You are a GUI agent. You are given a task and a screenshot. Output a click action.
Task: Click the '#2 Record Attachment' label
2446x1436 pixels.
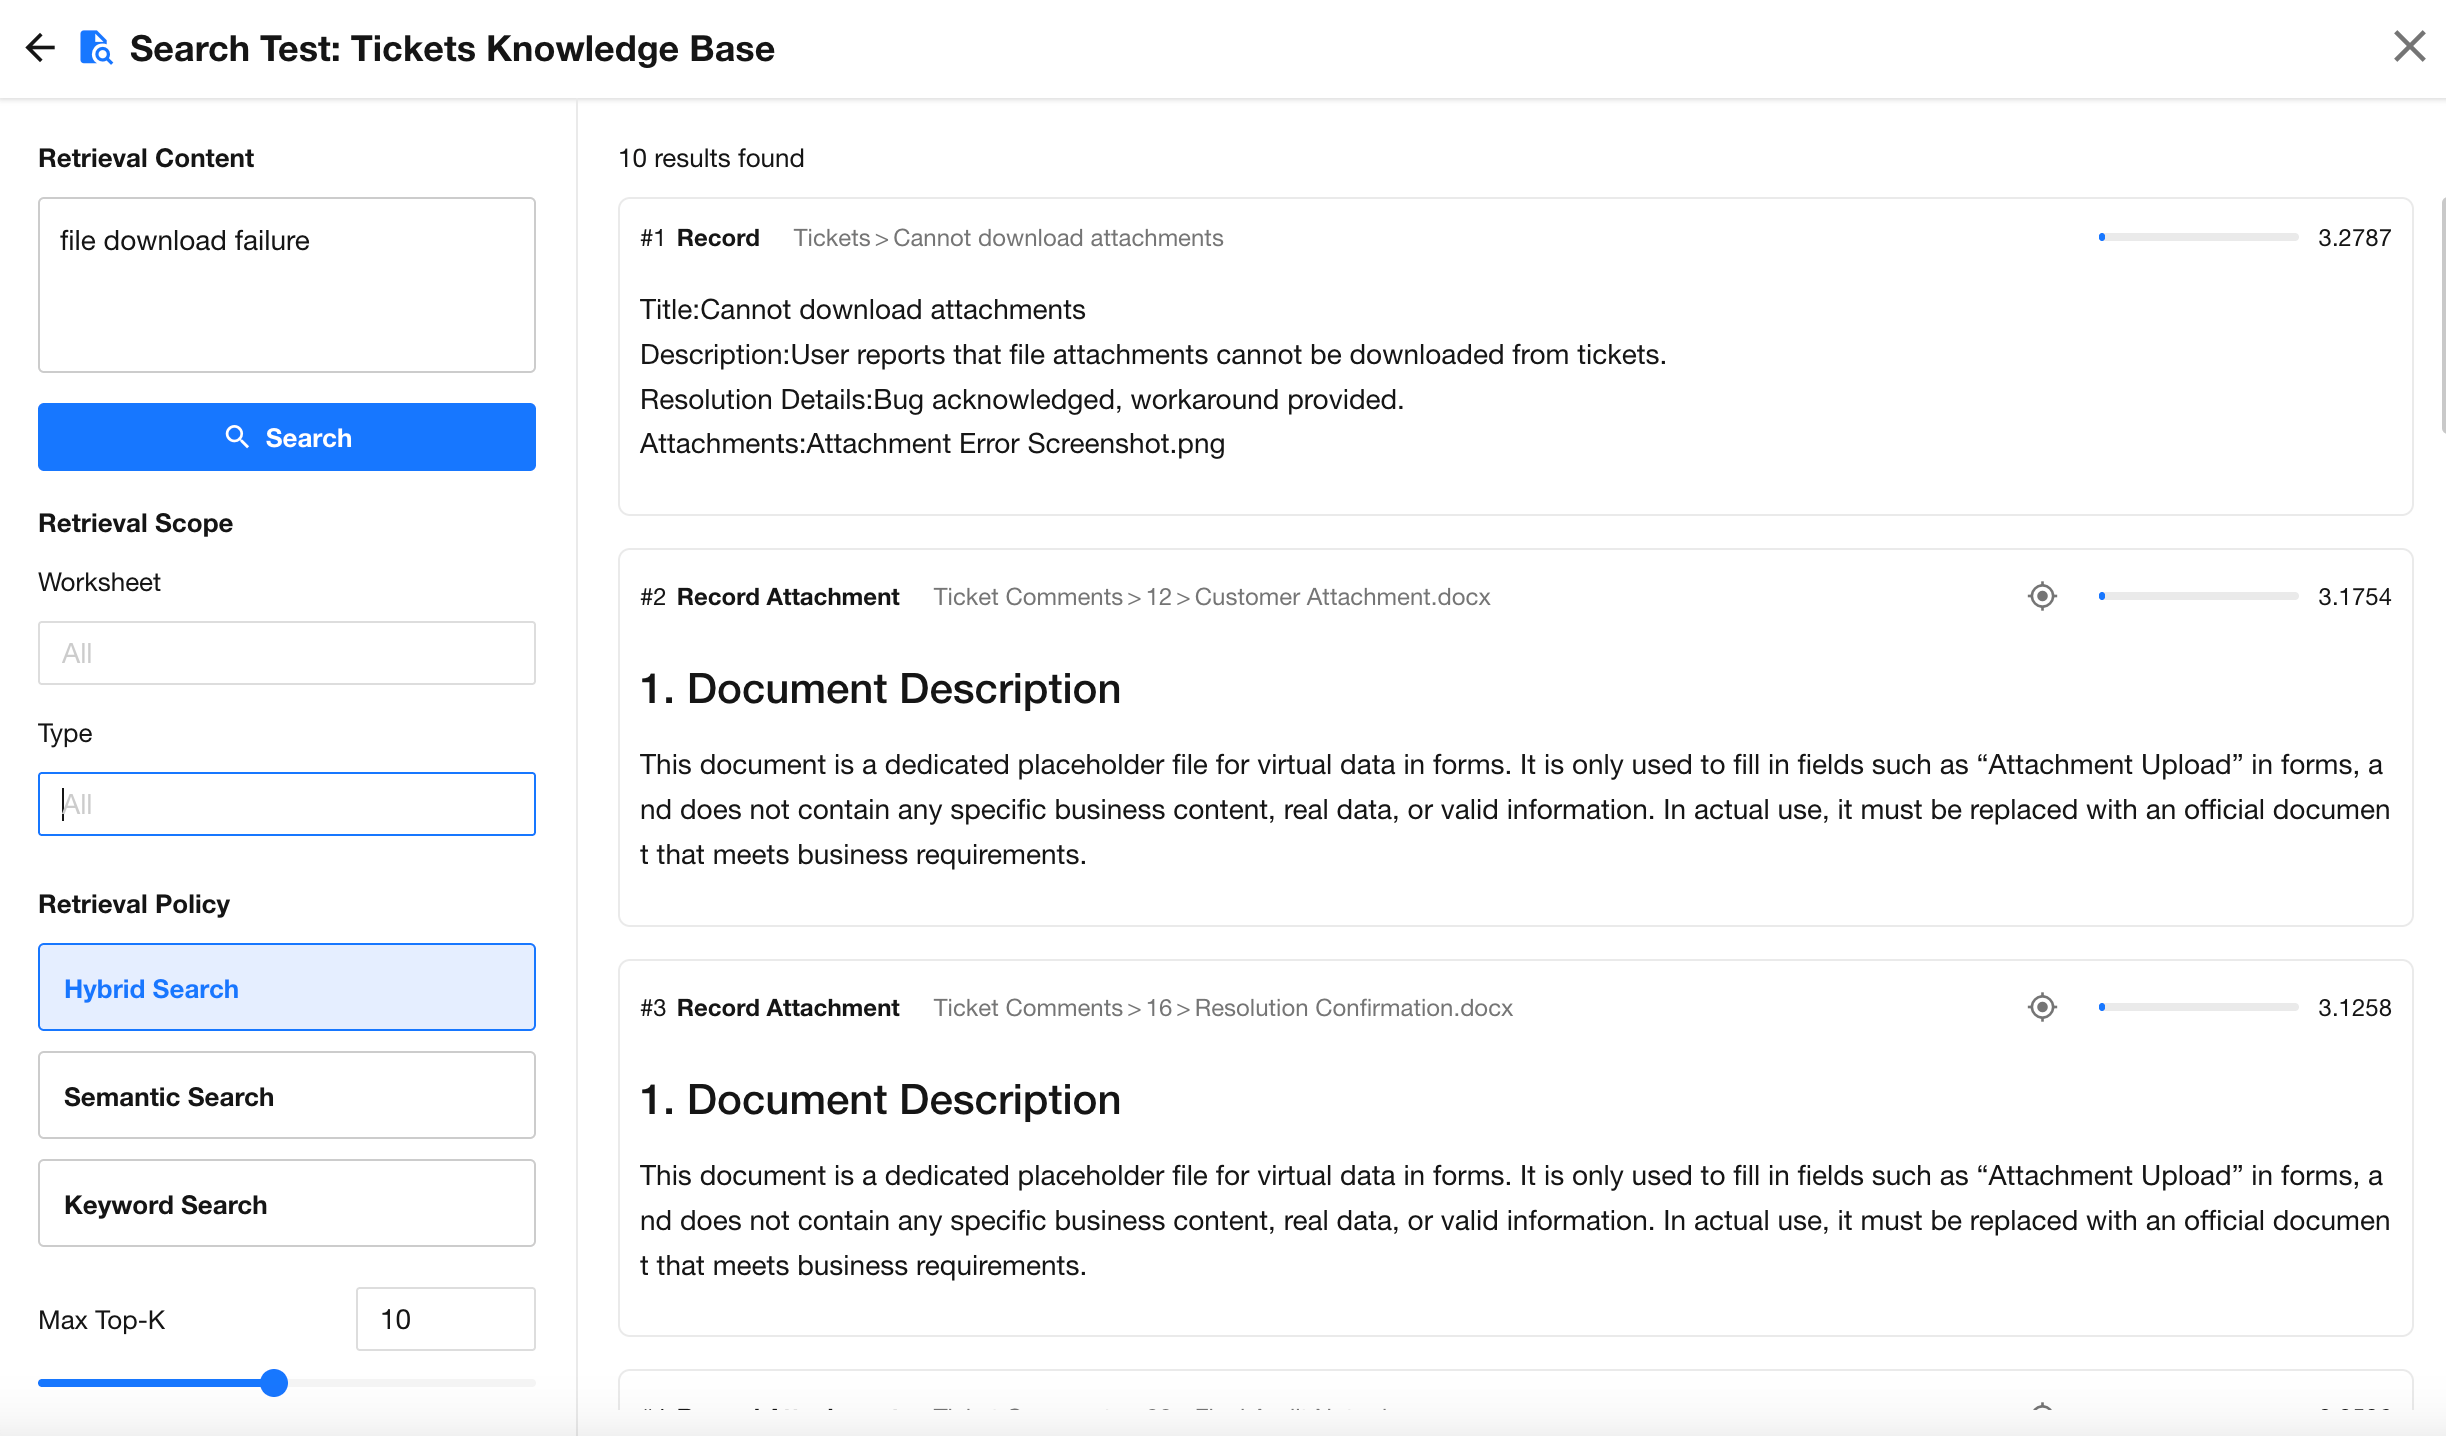[x=770, y=597]
